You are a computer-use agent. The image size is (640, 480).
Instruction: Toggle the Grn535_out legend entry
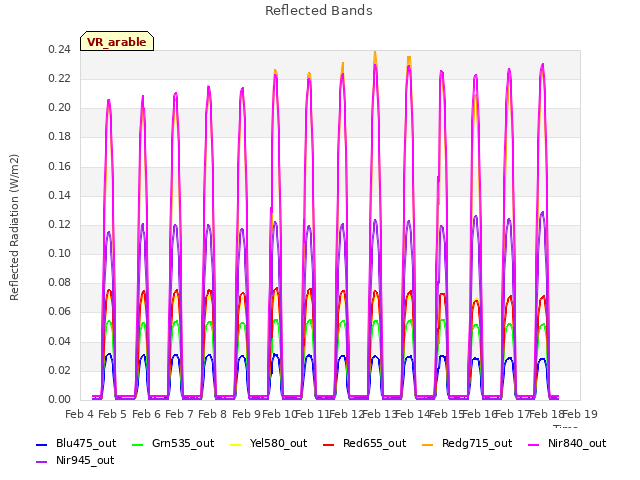[173, 443]
